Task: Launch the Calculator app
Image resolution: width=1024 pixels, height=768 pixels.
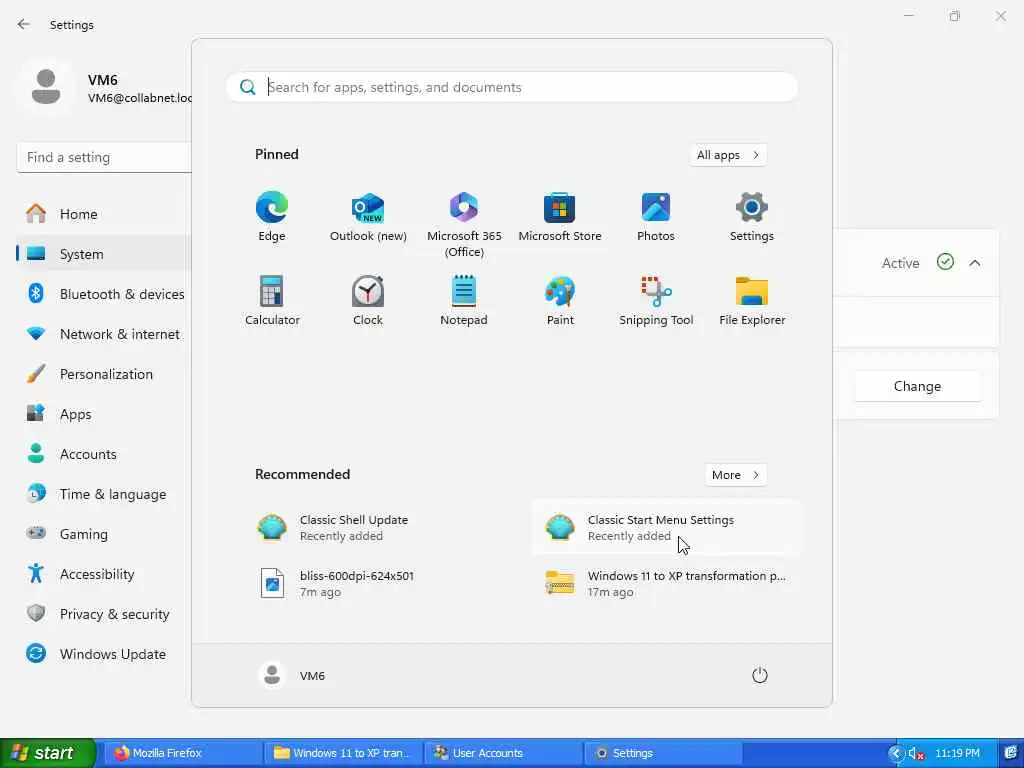Action: (x=272, y=300)
